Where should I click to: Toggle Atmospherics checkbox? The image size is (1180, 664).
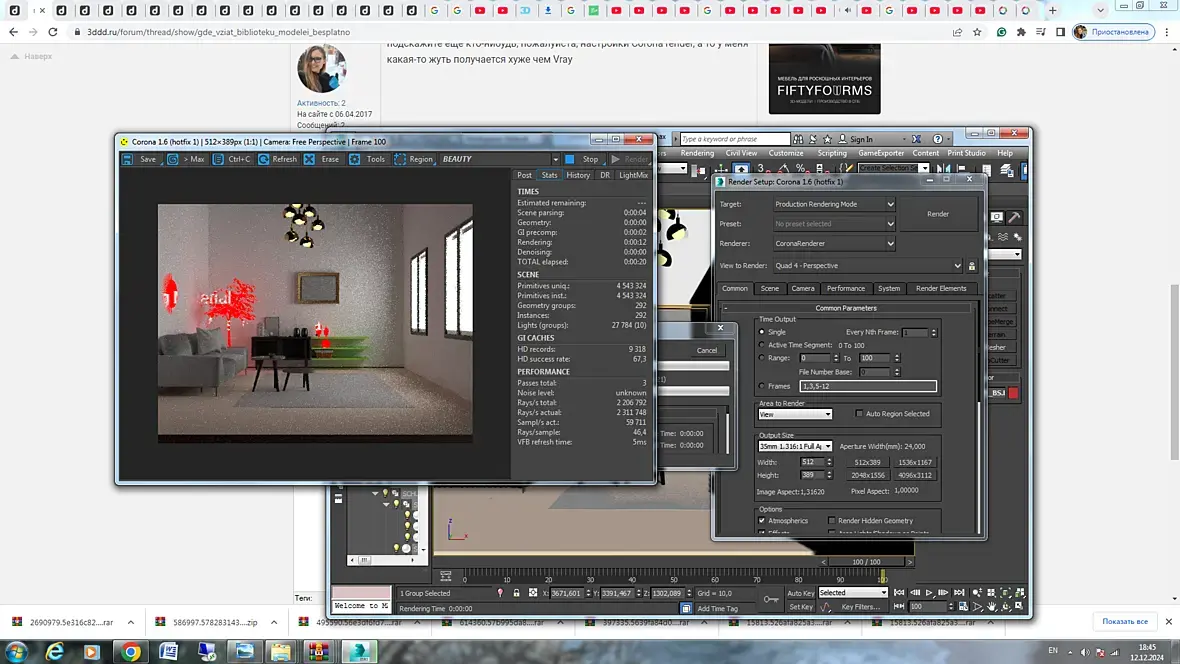[762, 520]
